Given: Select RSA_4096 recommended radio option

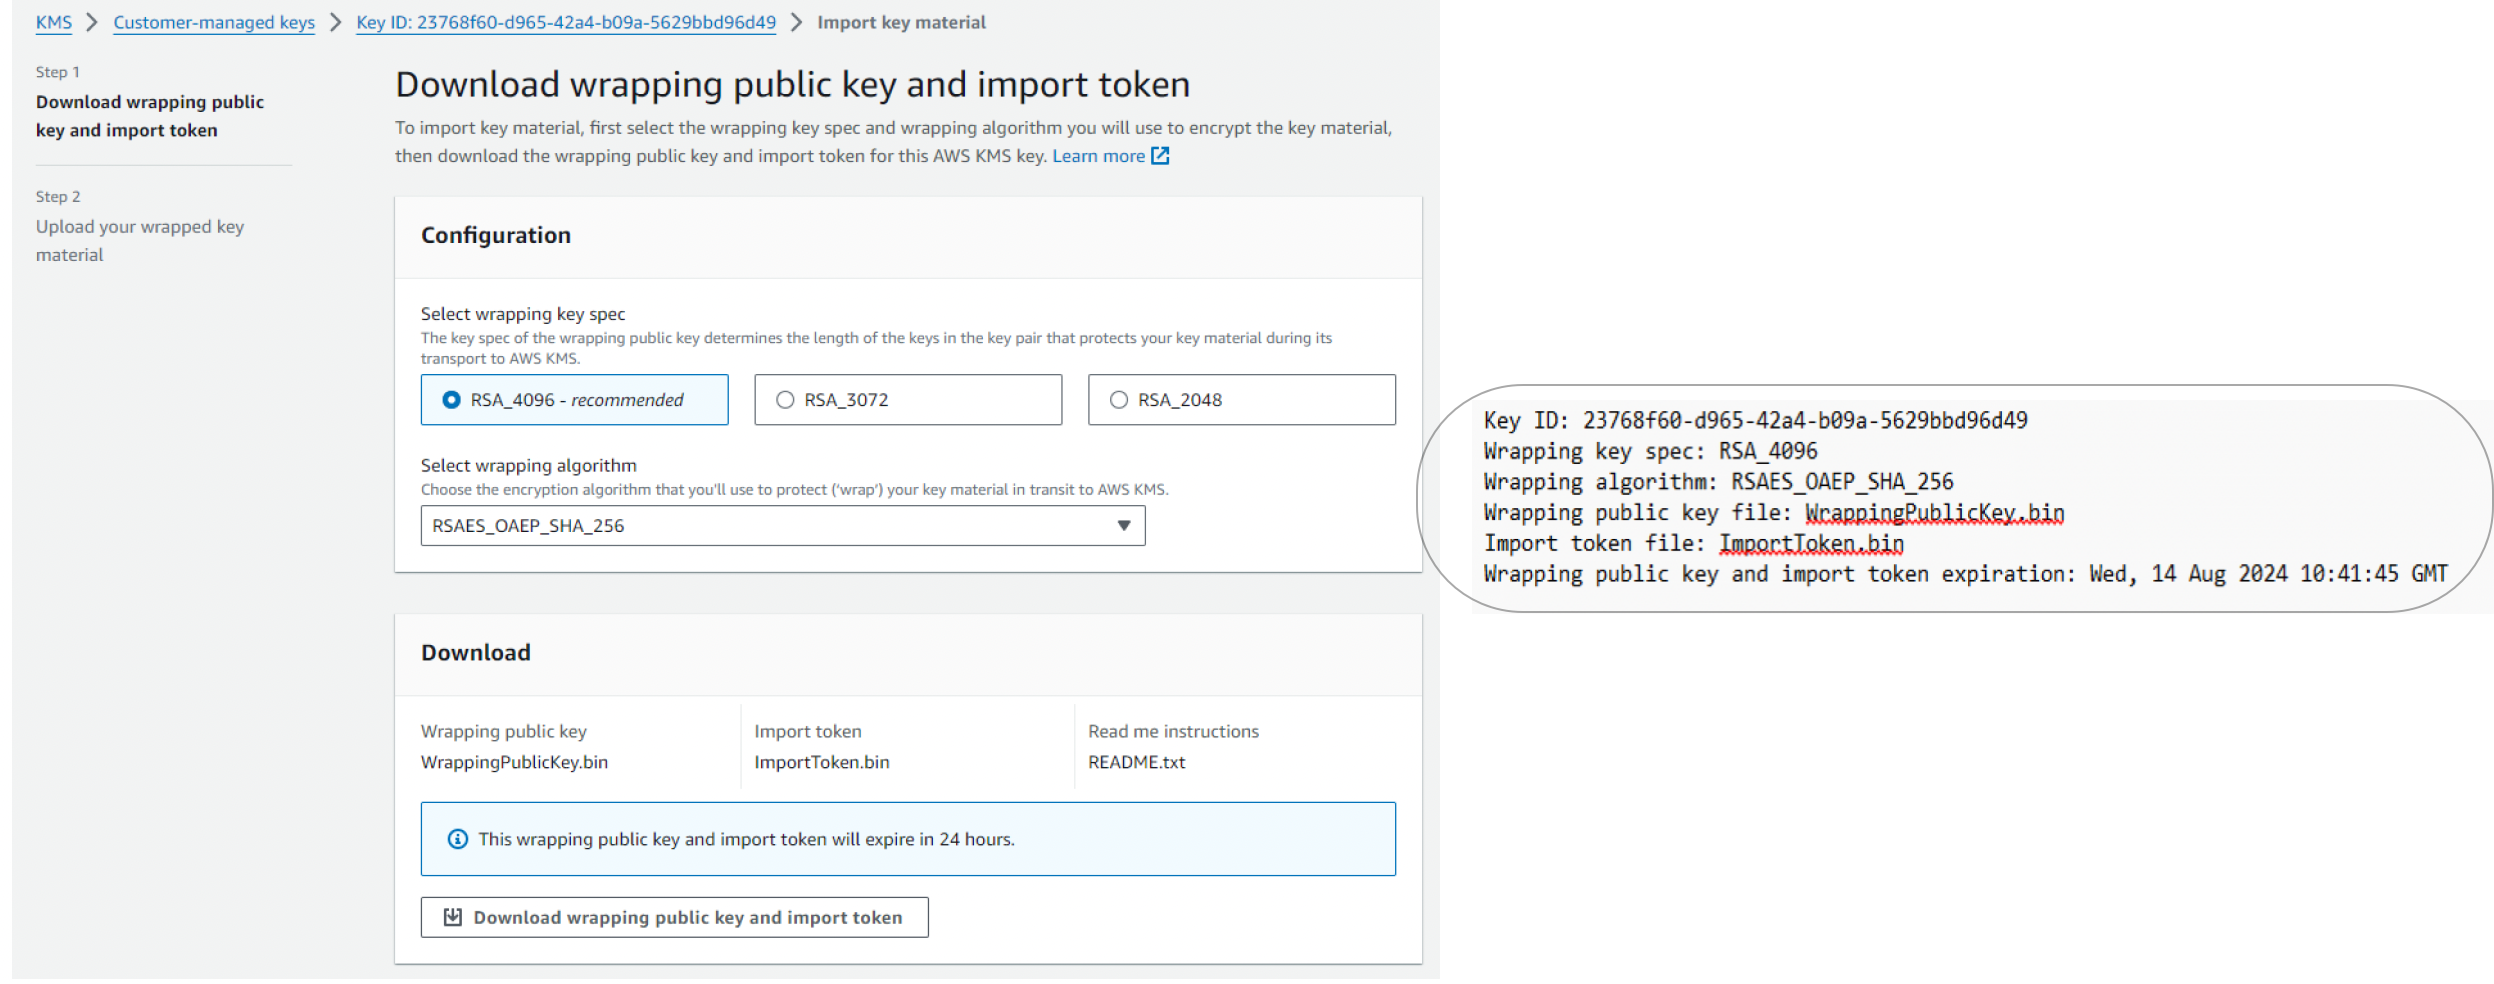Looking at the screenshot, I should click(x=574, y=400).
